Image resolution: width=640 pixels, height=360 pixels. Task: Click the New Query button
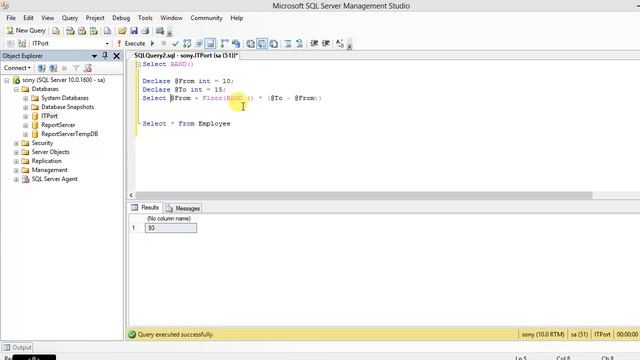click(26, 31)
